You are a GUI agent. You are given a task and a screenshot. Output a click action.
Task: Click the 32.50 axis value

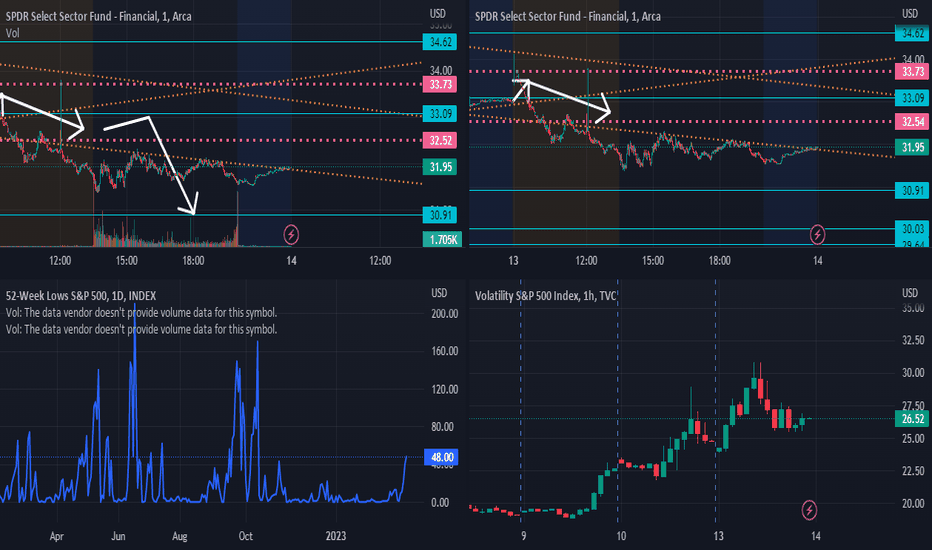(913, 340)
